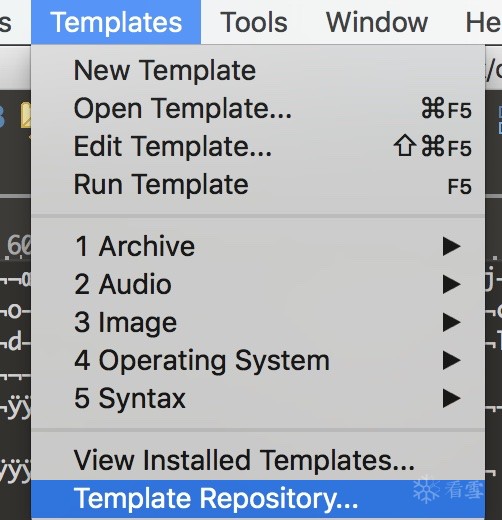The height and width of the screenshot is (520, 502).
Task: Click the arrow beside 4 Operating System
Action: (x=452, y=361)
